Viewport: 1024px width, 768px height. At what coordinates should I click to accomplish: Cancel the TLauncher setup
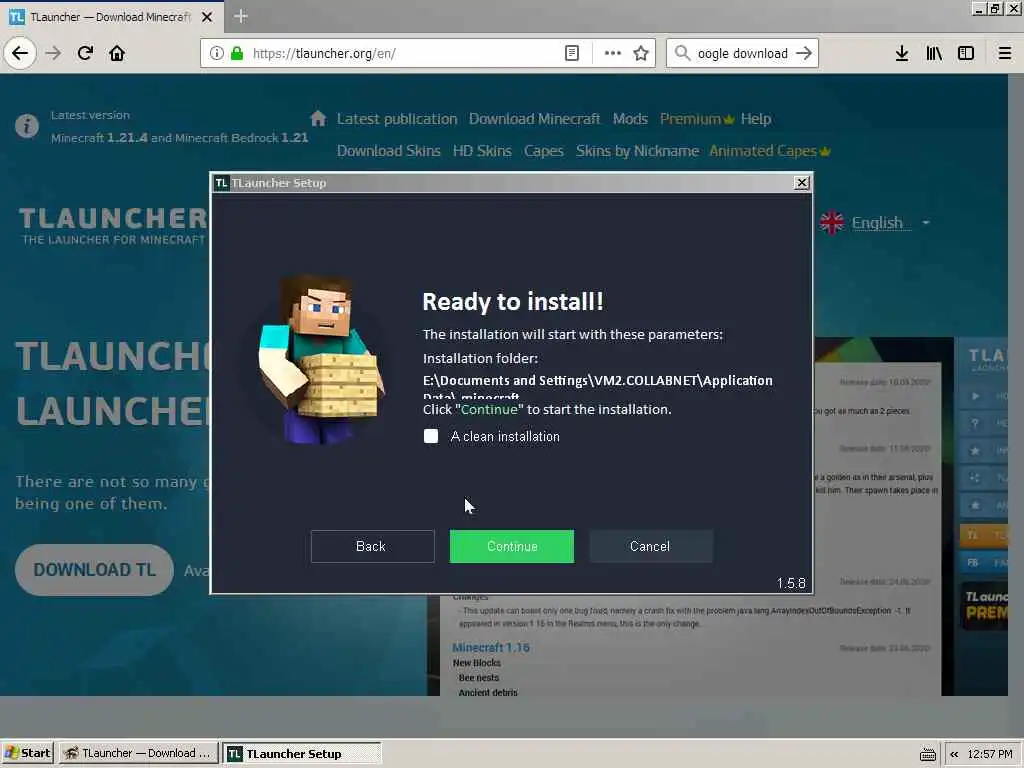650,547
